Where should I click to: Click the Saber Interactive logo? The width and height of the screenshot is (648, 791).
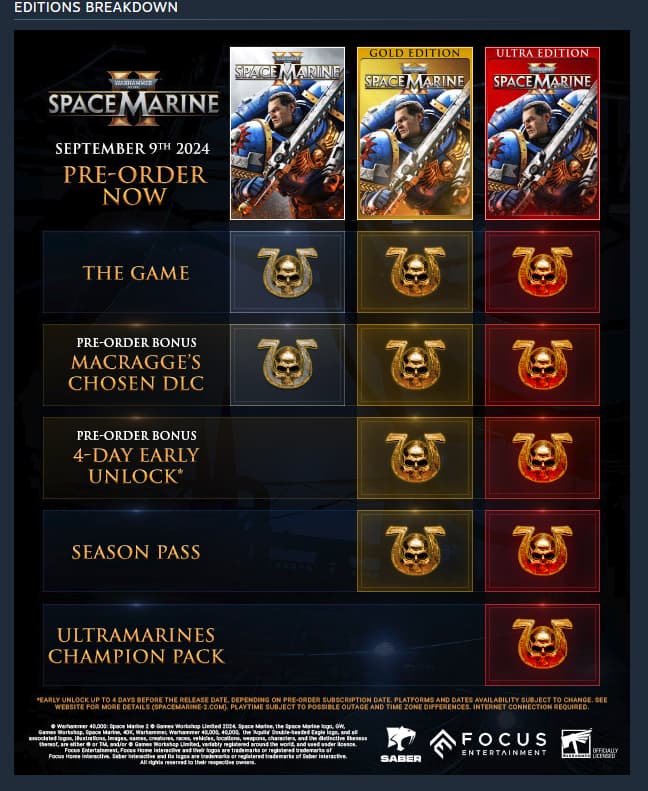(x=401, y=745)
